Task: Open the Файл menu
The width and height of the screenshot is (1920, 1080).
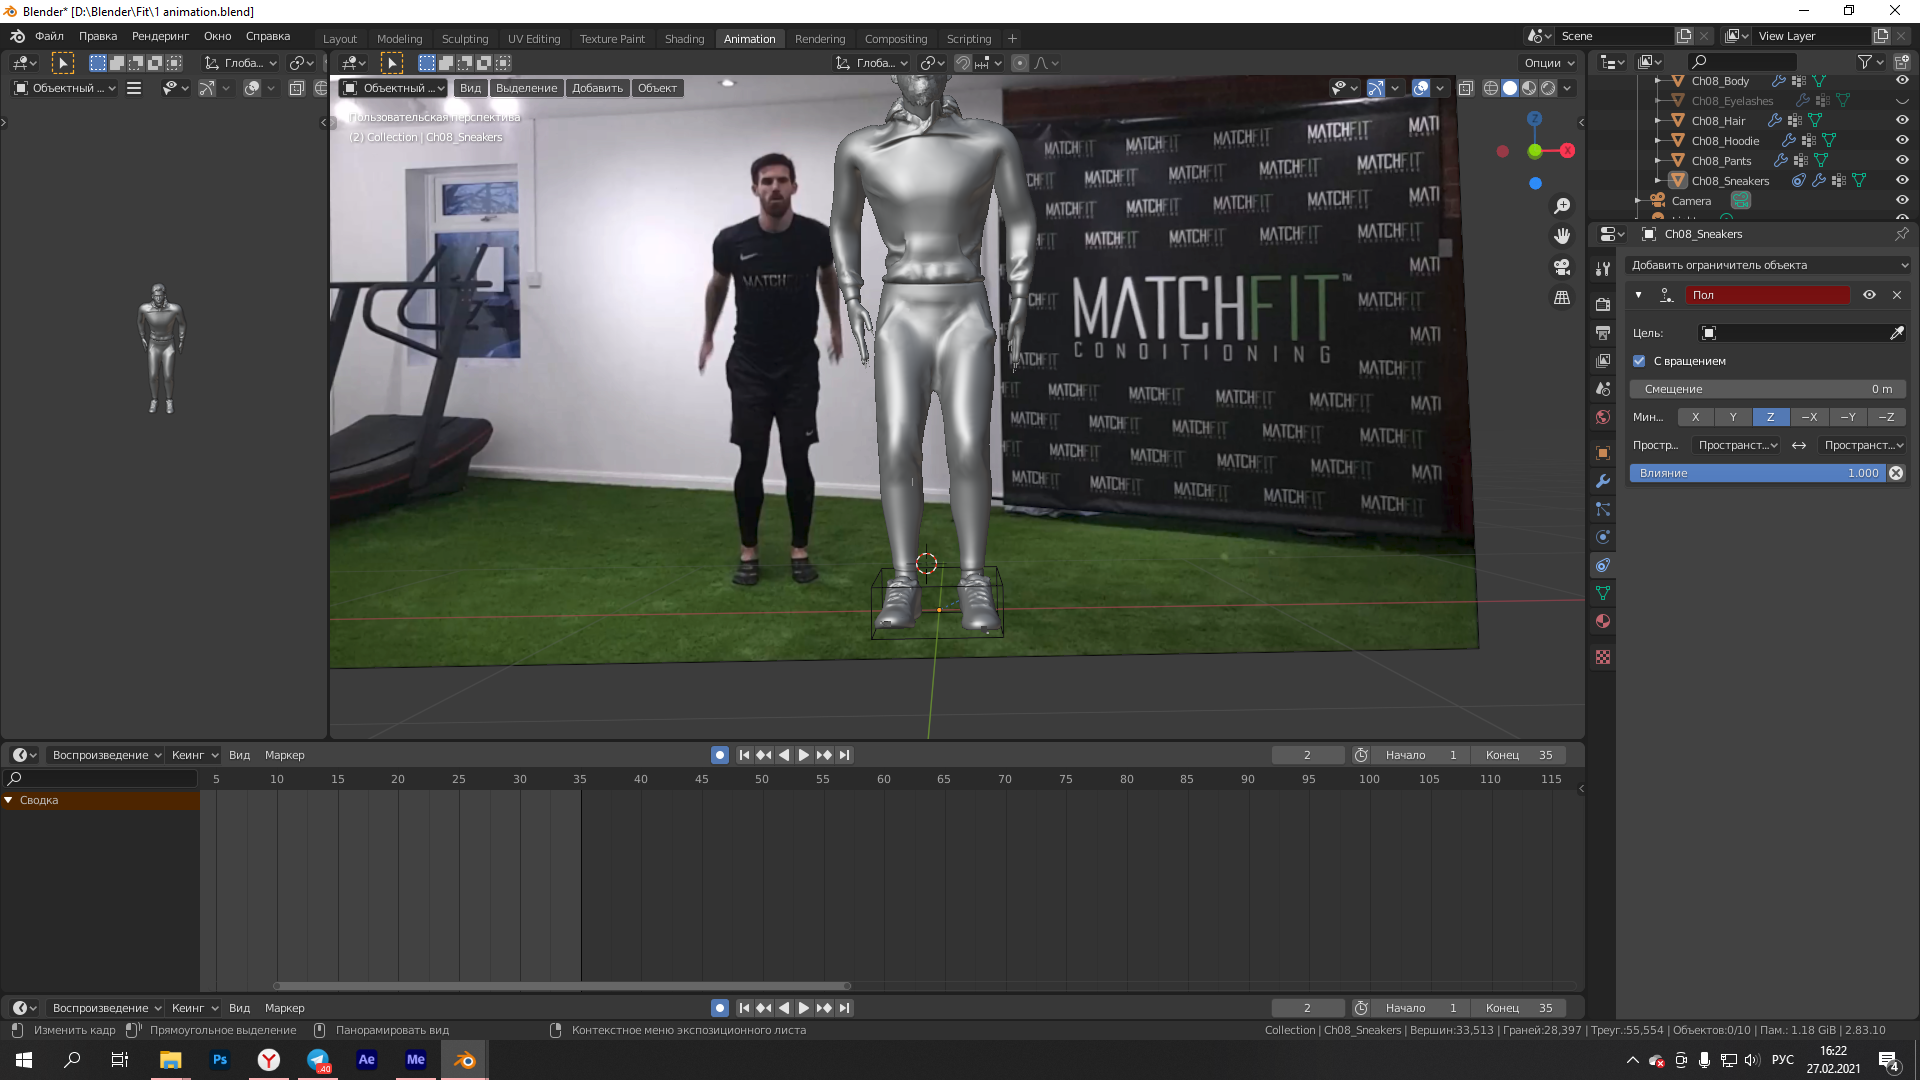Action: point(49,36)
